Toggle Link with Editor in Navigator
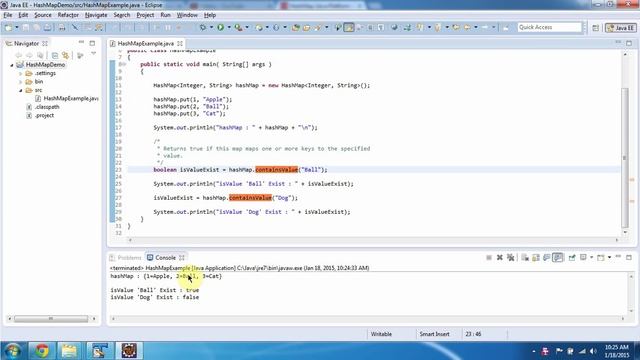 pos(65,55)
